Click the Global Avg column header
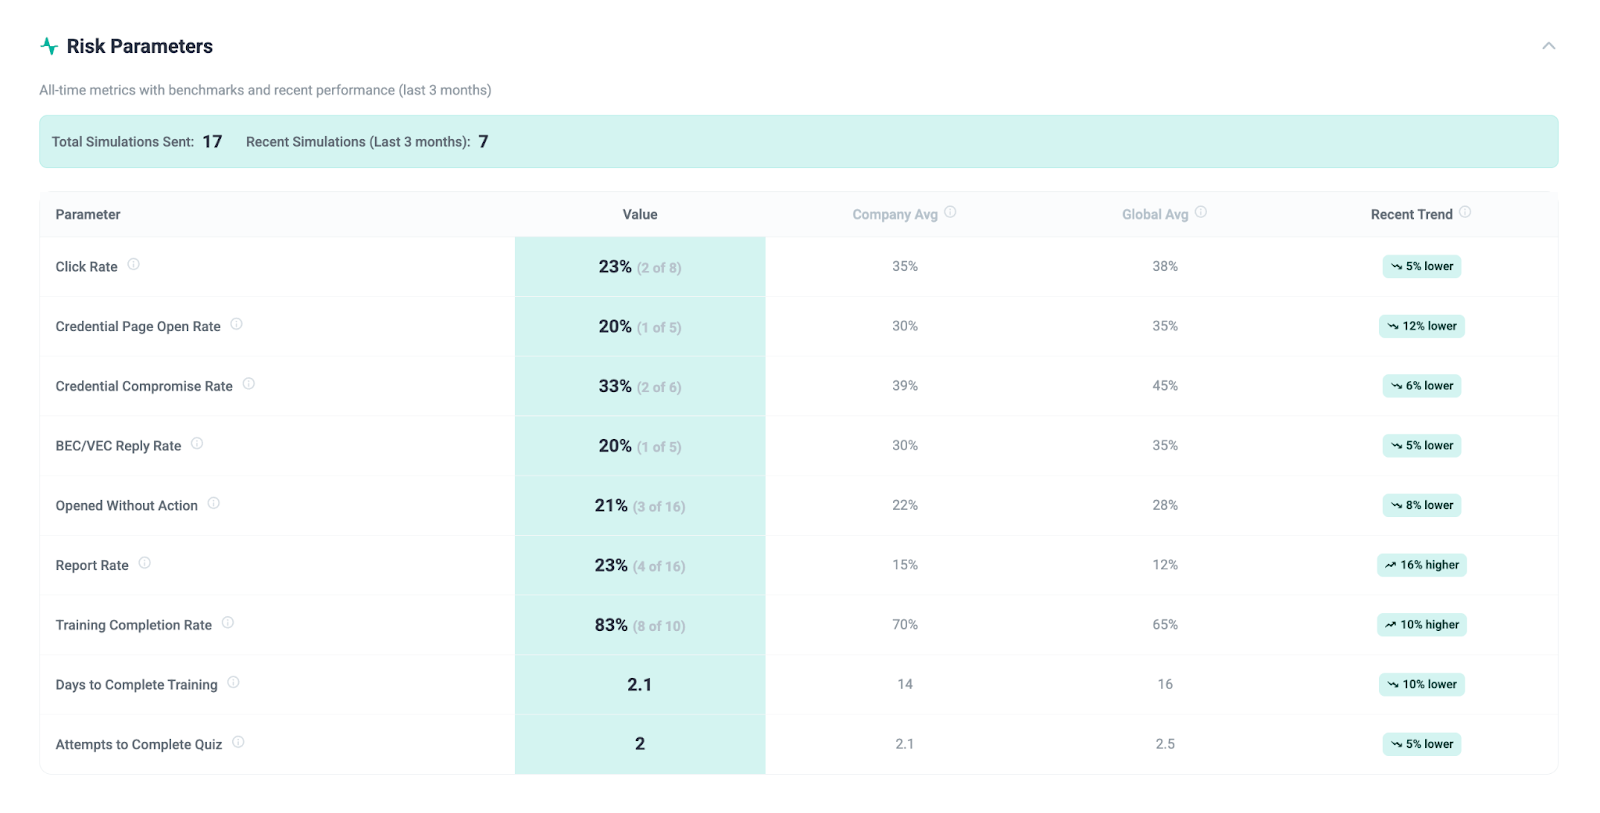This screenshot has height=813, width=1600. (1155, 215)
